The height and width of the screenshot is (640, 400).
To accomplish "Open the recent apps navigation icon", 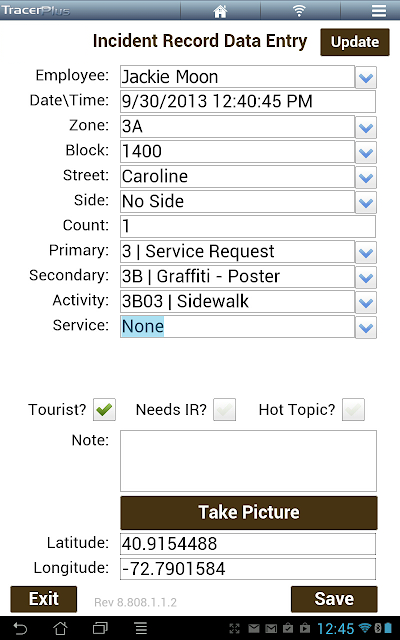I will point(100,628).
